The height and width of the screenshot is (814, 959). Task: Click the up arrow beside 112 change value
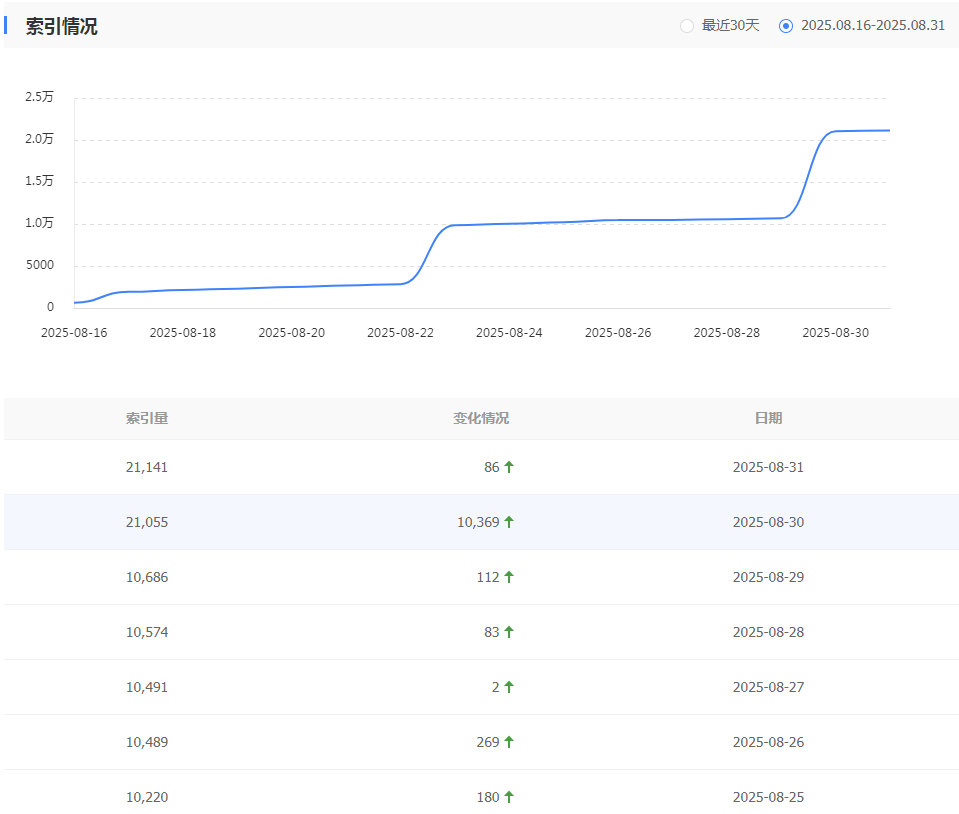pyautogui.click(x=510, y=576)
